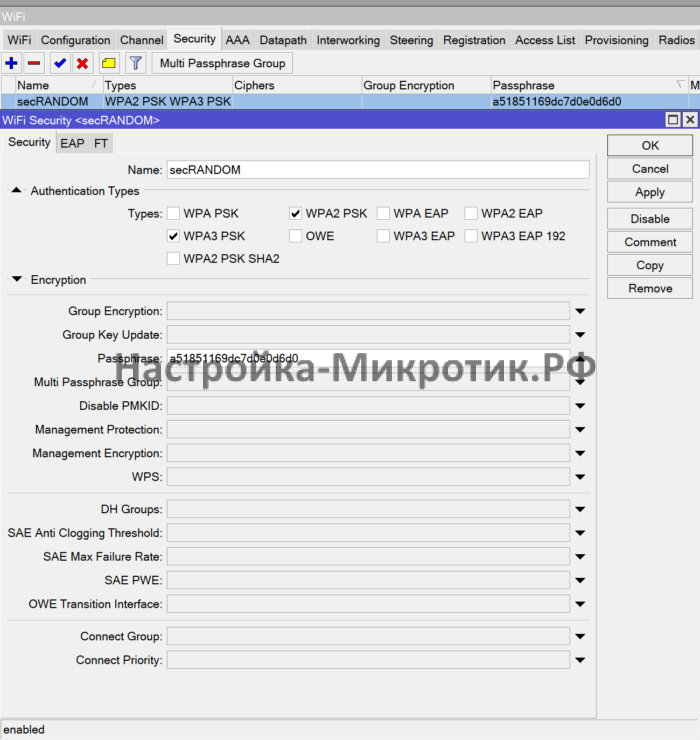Open the AAA tab
700x740 pixels.
tap(237, 40)
